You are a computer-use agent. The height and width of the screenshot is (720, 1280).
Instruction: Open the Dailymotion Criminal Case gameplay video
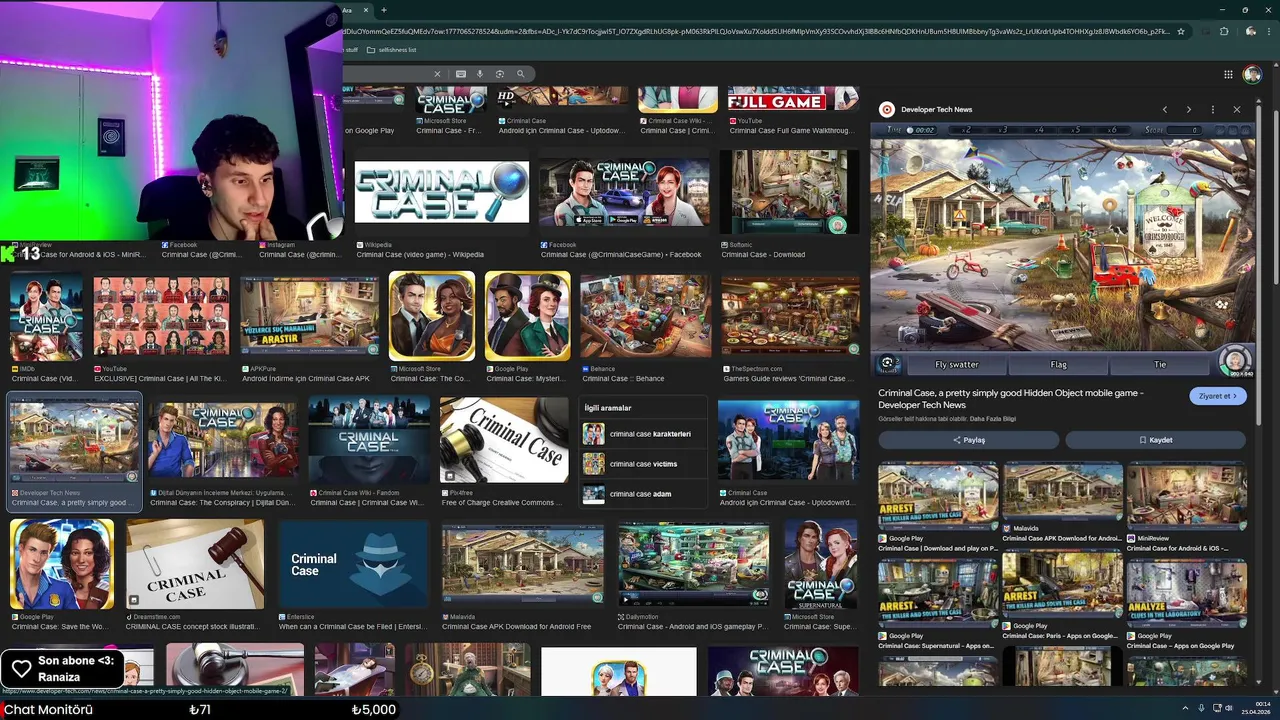[693, 565]
